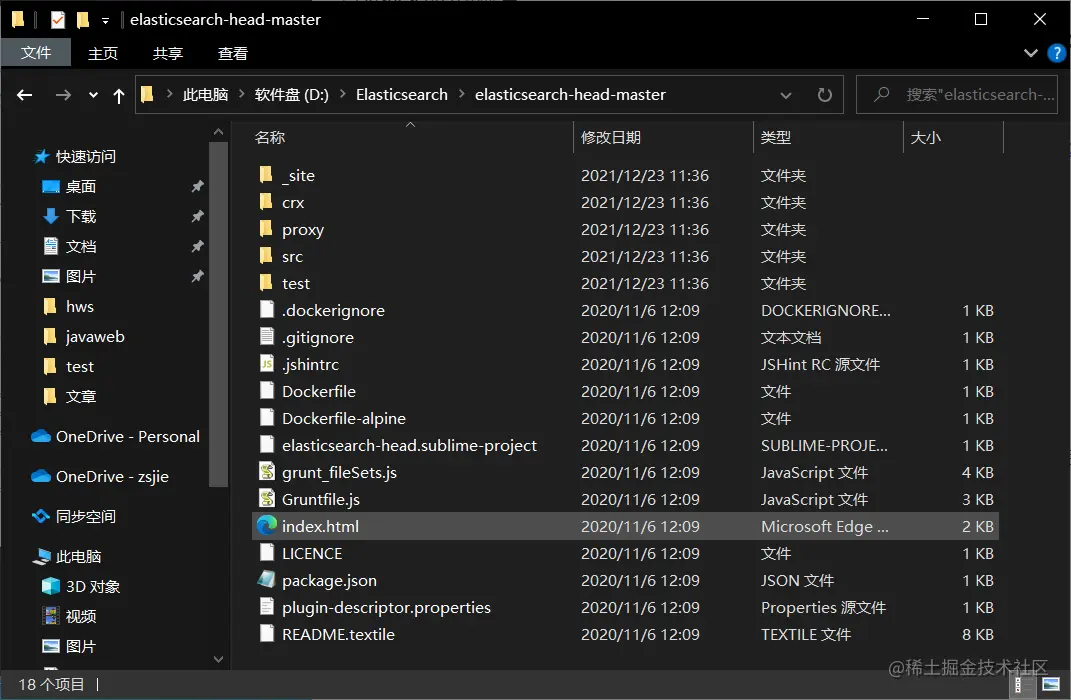
Task: Unpin 图片 from quick access
Action: (x=197, y=276)
